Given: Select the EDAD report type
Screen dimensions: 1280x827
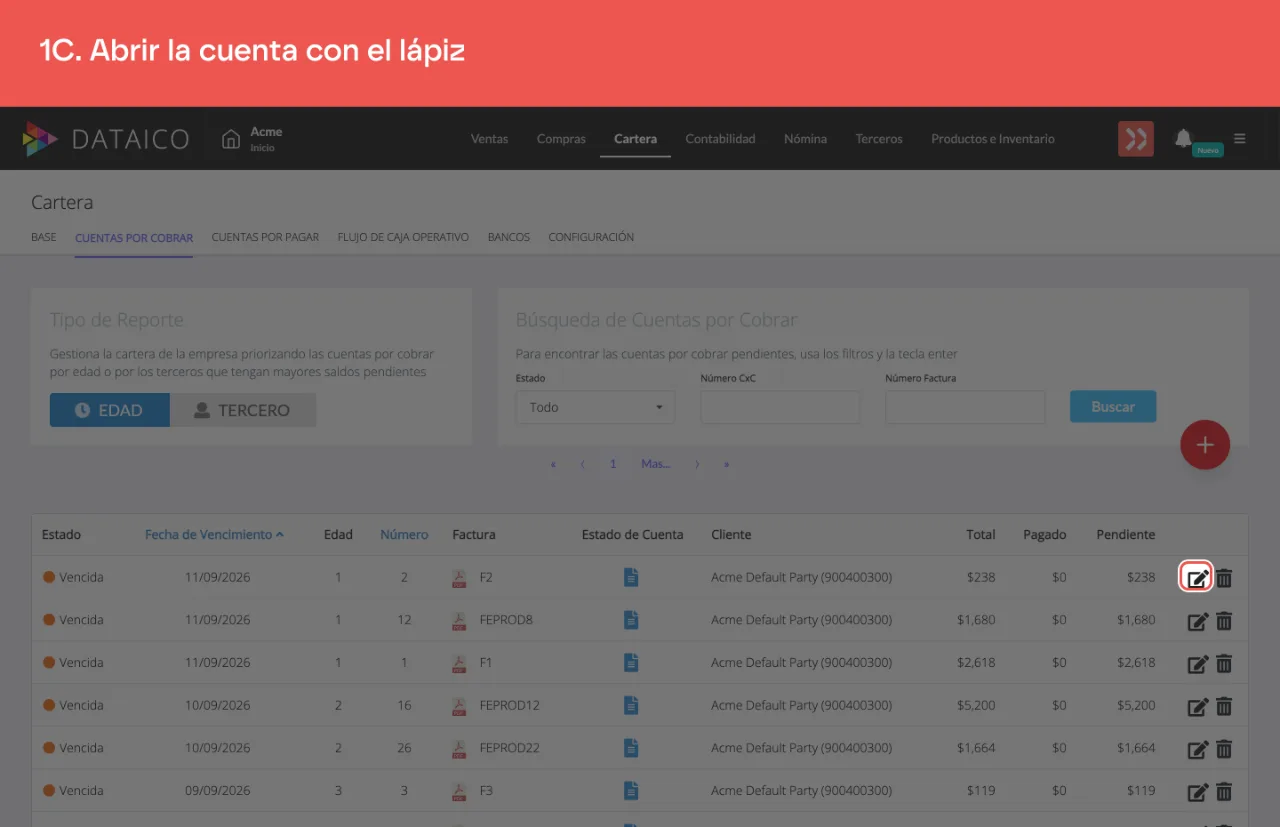Looking at the screenshot, I should coord(110,410).
